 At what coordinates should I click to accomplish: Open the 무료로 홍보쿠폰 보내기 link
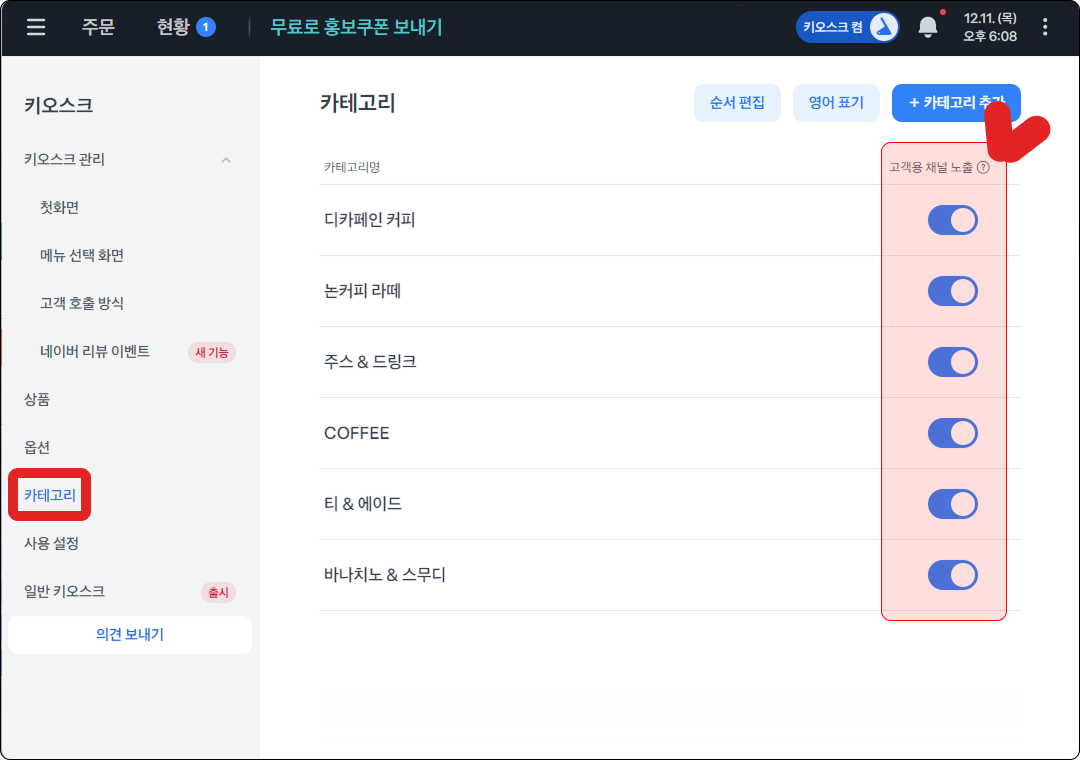[356, 27]
